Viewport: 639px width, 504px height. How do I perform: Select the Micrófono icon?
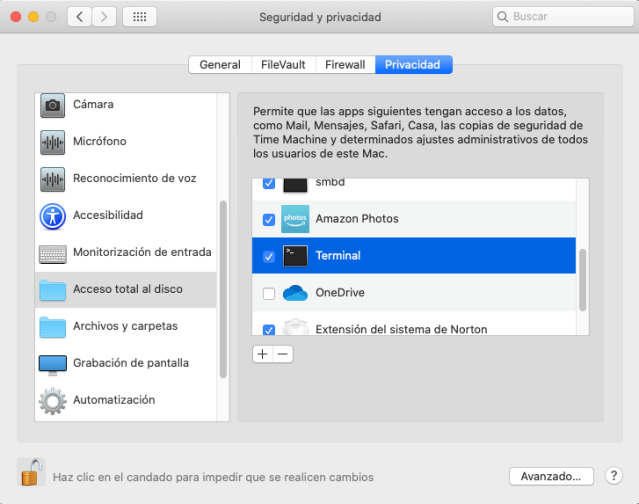(52, 142)
